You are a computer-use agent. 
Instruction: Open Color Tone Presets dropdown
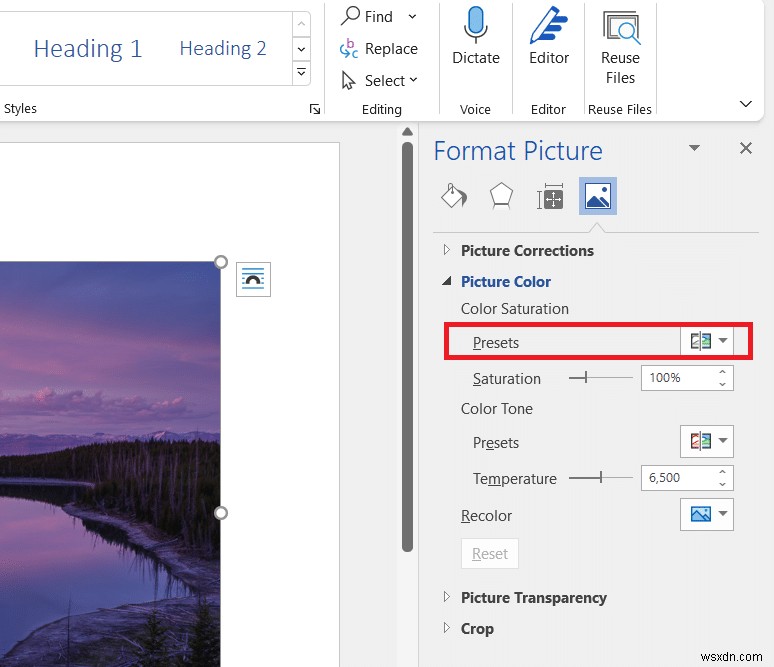tap(707, 441)
